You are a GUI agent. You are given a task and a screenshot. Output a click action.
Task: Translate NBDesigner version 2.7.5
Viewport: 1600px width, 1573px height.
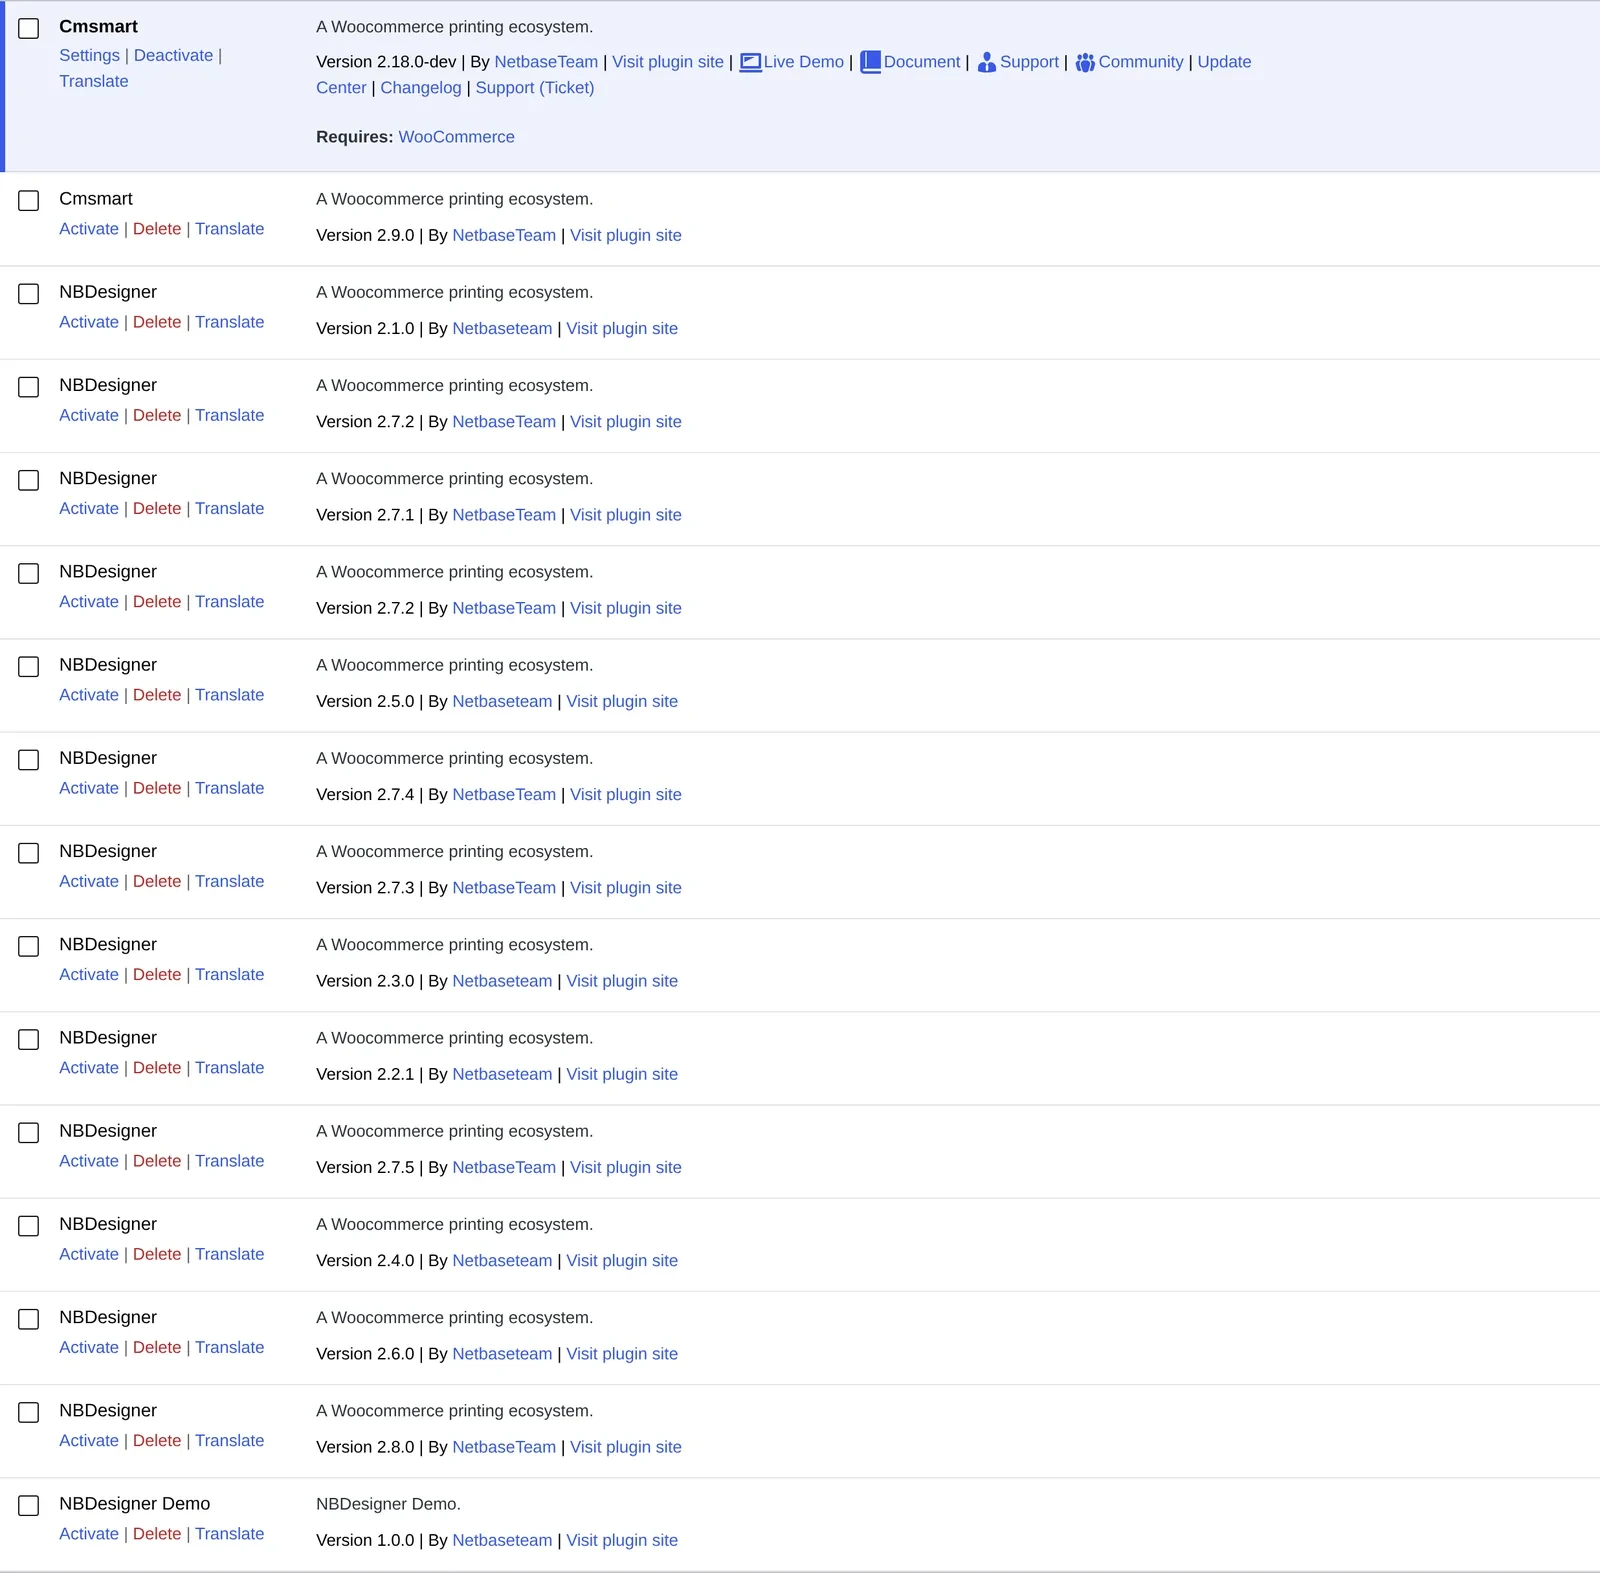(230, 1161)
